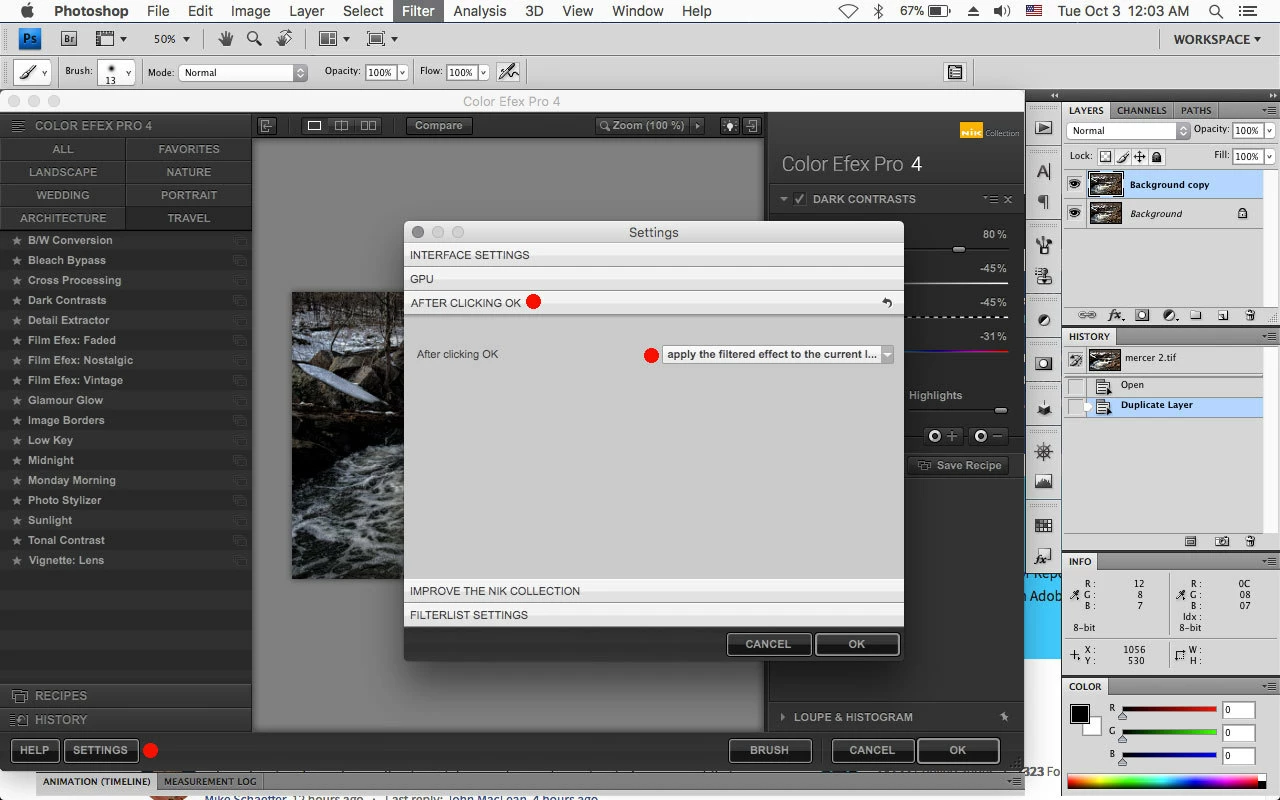This screenshot has height=800, width=1280.
Task: Hide the Background copy layer eye
Action: click(x=1074, y=185)
